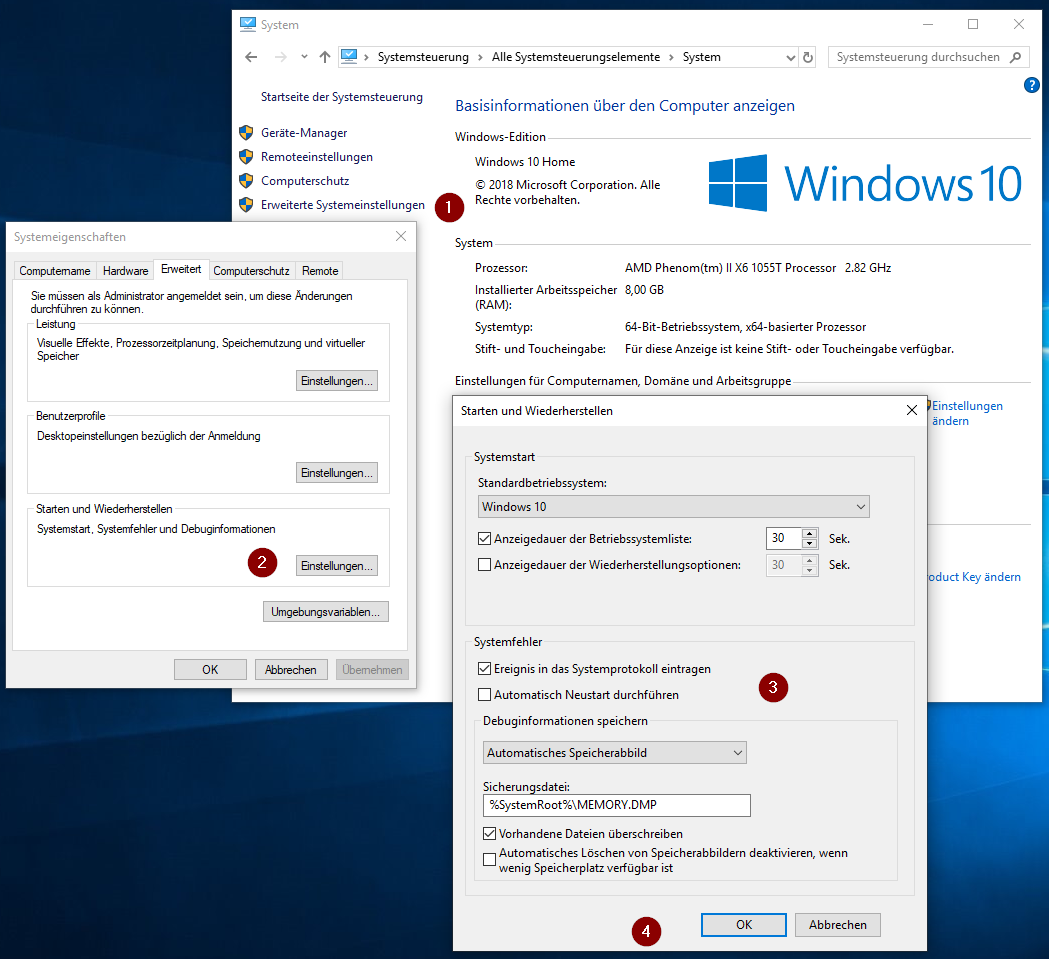Image resolution: width=1049 pixels, height=959 pixels.
Task: Click OK in Systemeigenschaften dialog
Action: tap(210, 670)
